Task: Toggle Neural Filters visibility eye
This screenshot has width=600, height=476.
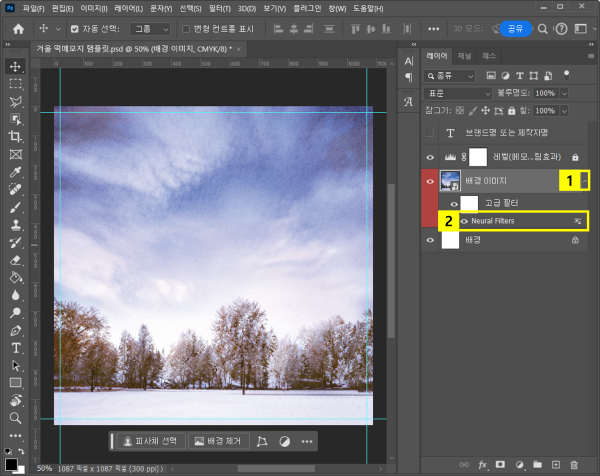Action: click(x=464, y=221)
